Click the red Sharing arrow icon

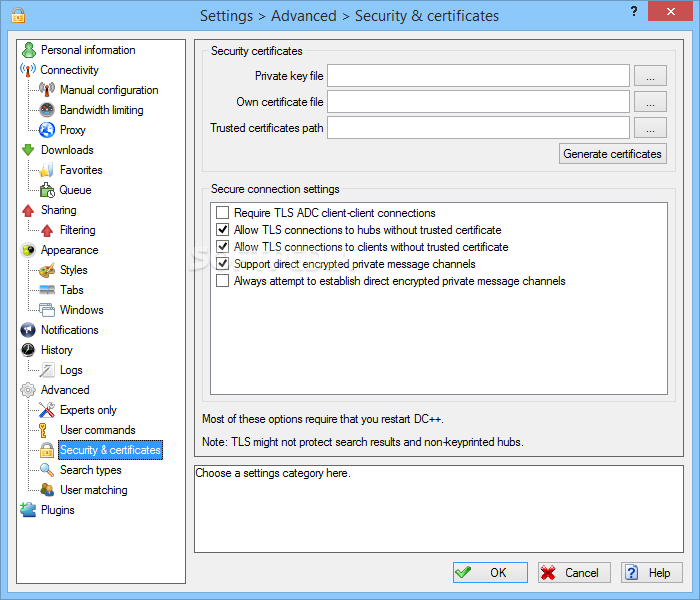28,210
